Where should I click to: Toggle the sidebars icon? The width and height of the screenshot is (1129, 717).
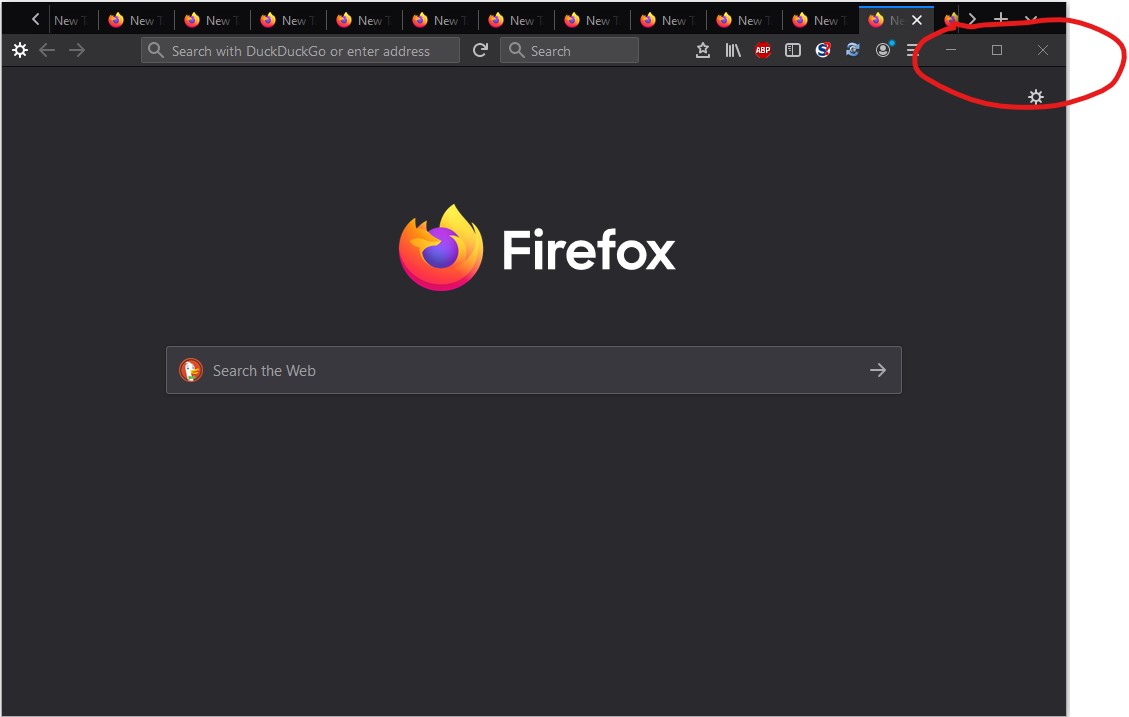tap(793, 50)
